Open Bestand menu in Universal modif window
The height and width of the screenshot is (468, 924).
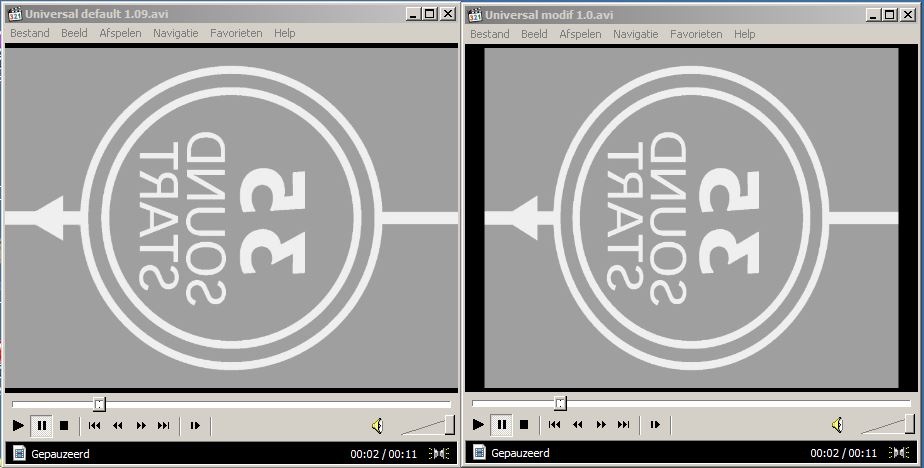click(x=490, y=34)
